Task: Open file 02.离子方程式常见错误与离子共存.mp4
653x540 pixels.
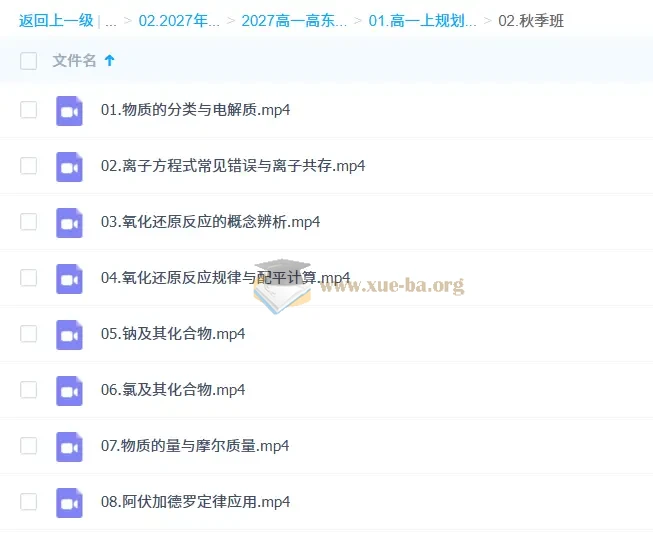Action: [x=233, y=166]
